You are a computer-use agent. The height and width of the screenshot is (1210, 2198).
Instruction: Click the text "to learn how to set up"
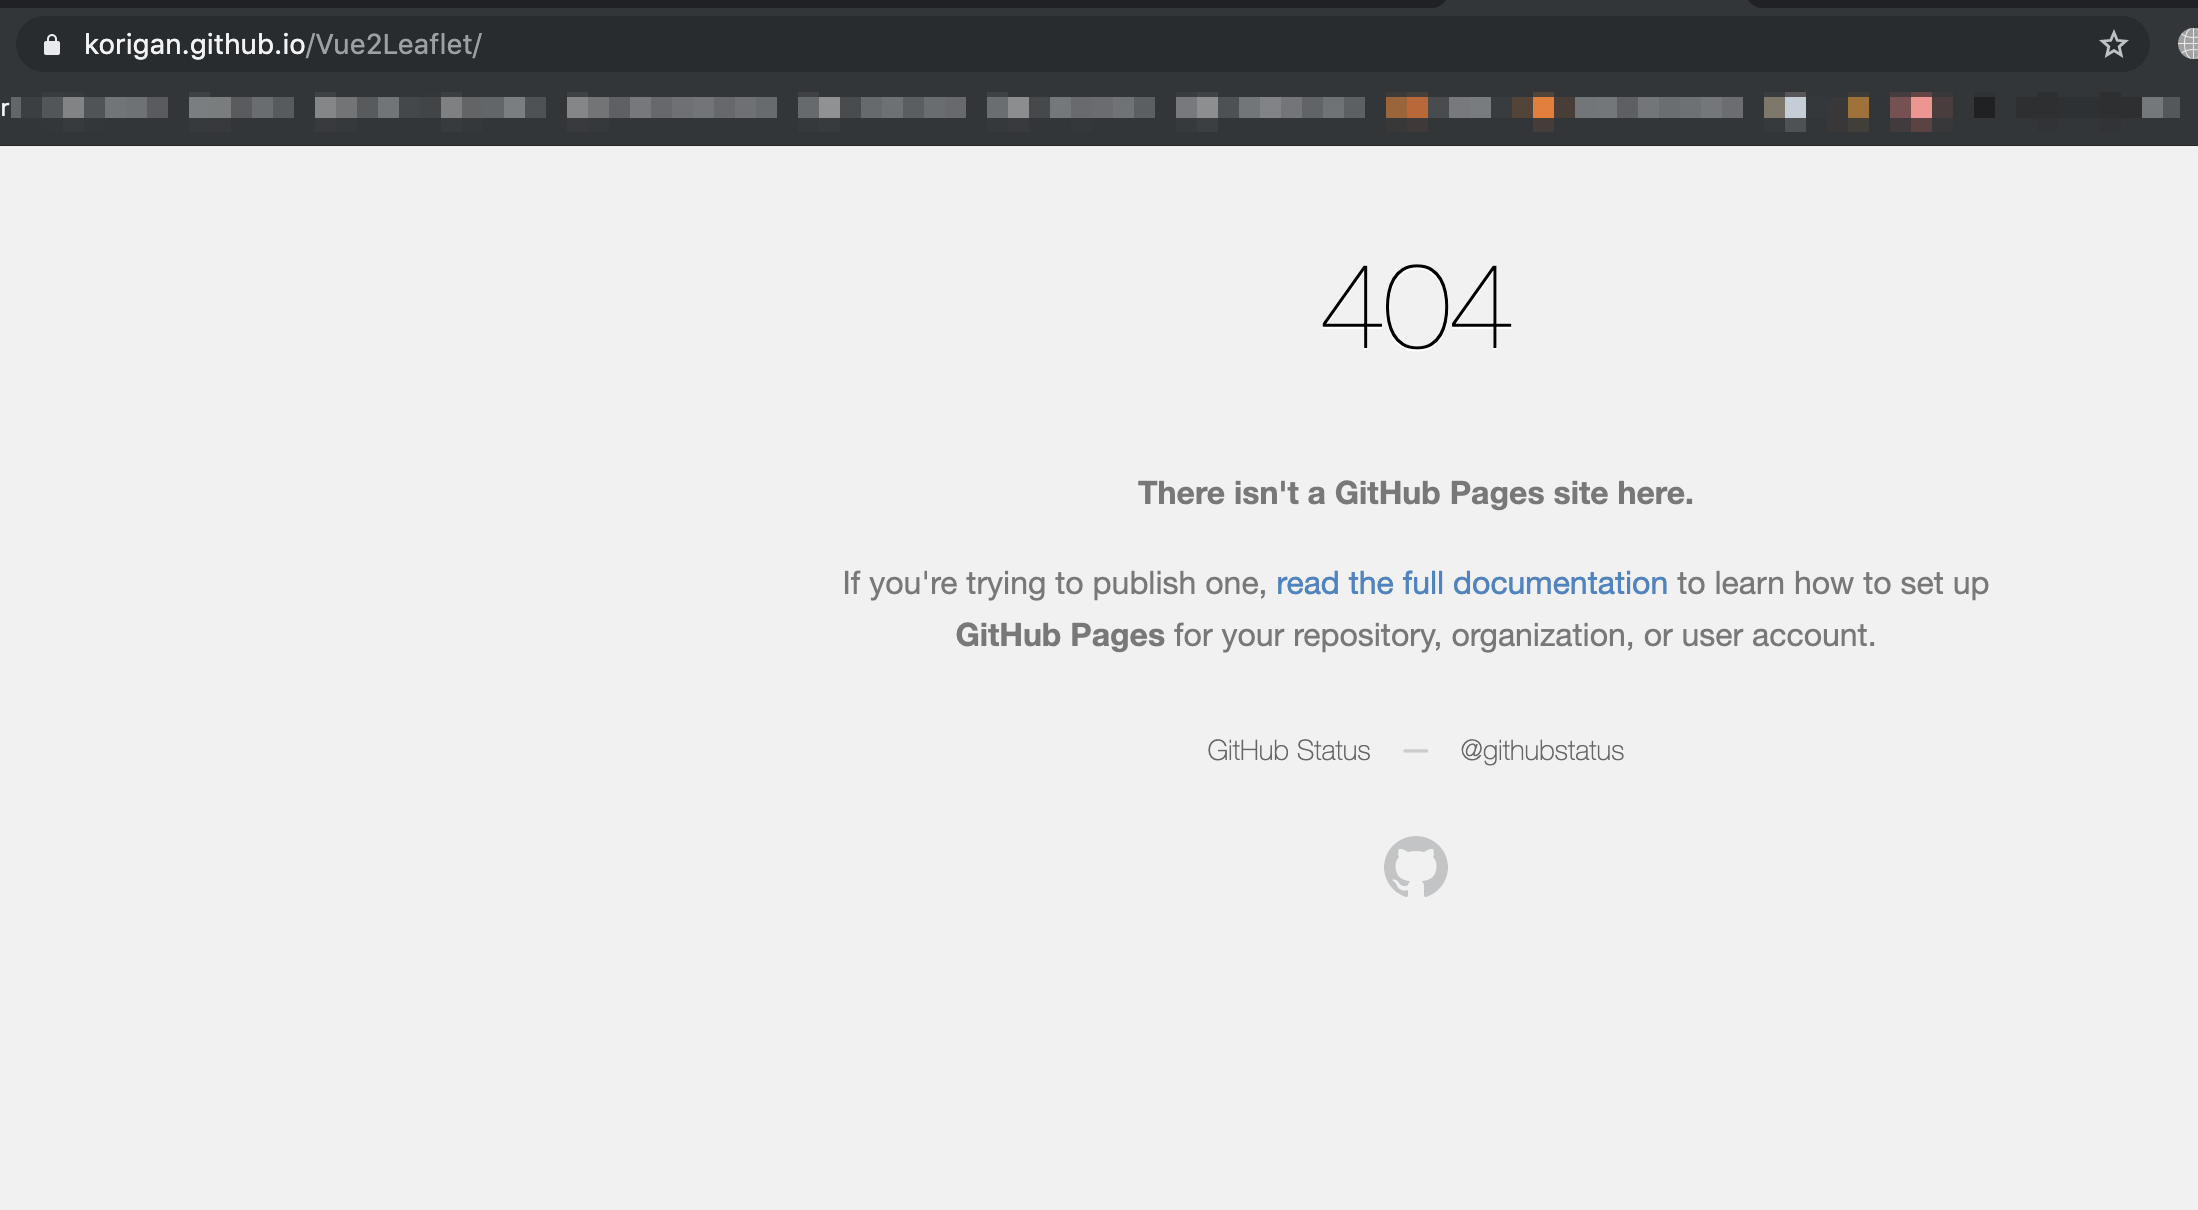tap(1833, 583)
